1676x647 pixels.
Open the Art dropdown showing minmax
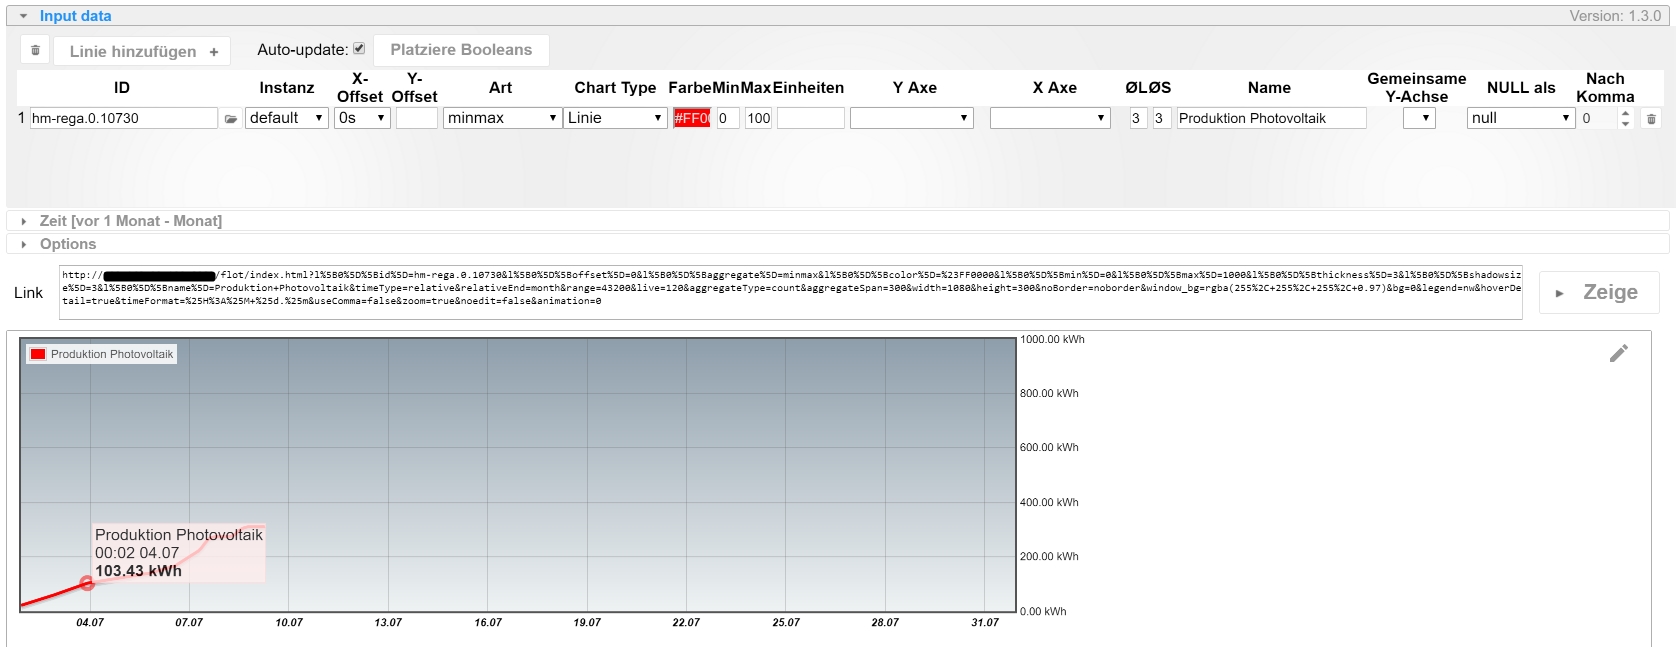pos(502,118)
